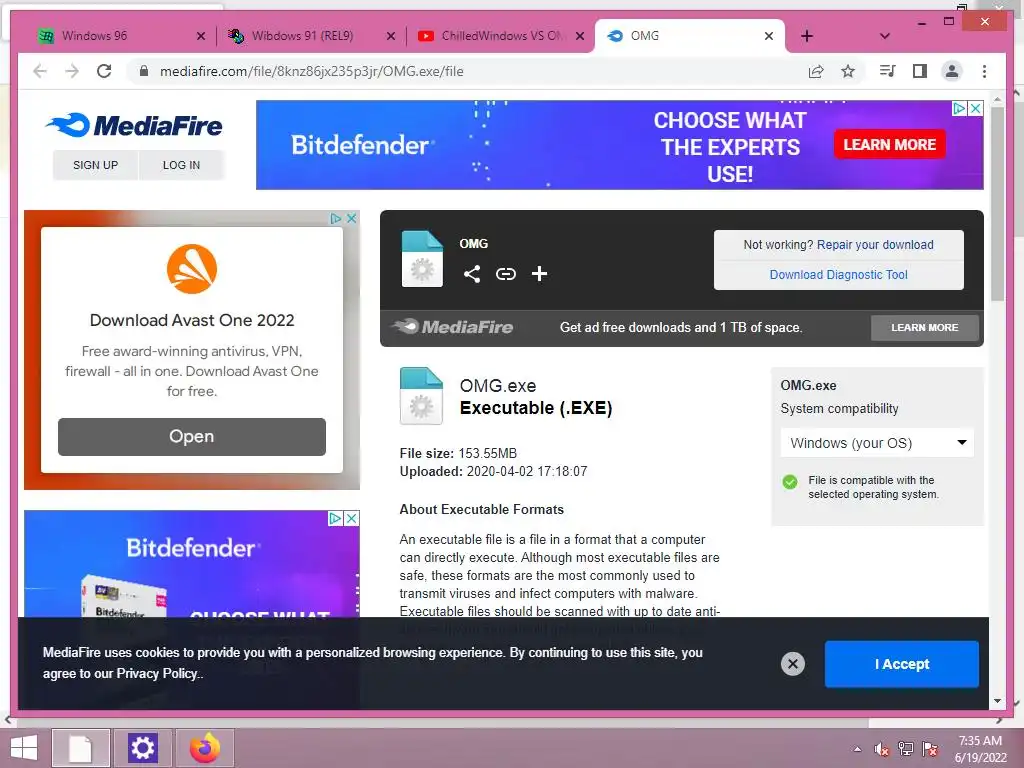Screen dimensions: 1024x768
Task: Click the scrollbar down arrow
Action: tap(997, 701)
